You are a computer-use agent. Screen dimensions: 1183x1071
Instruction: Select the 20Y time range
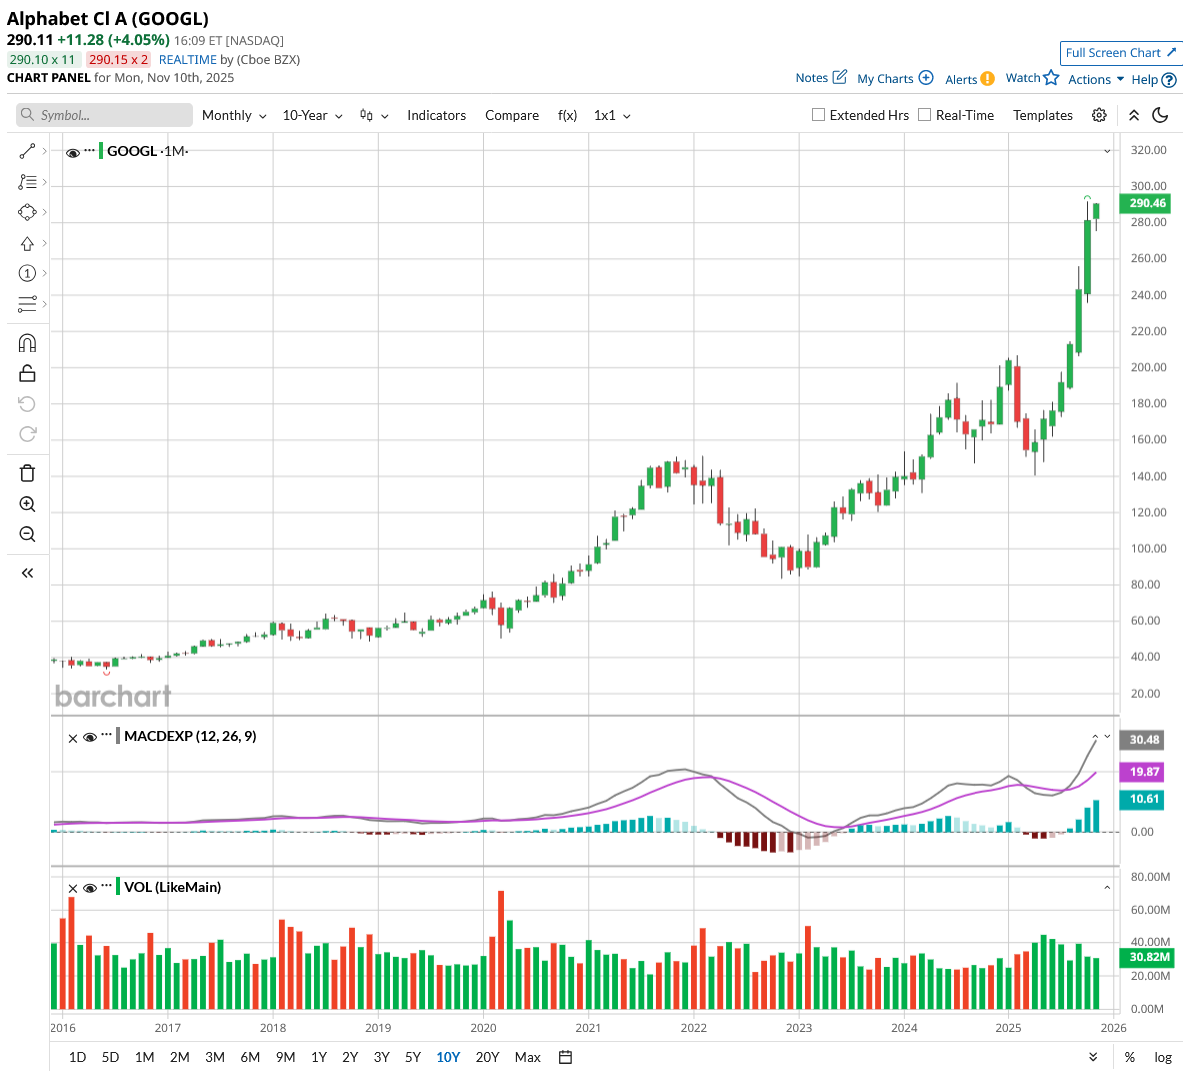[487, 1057]
